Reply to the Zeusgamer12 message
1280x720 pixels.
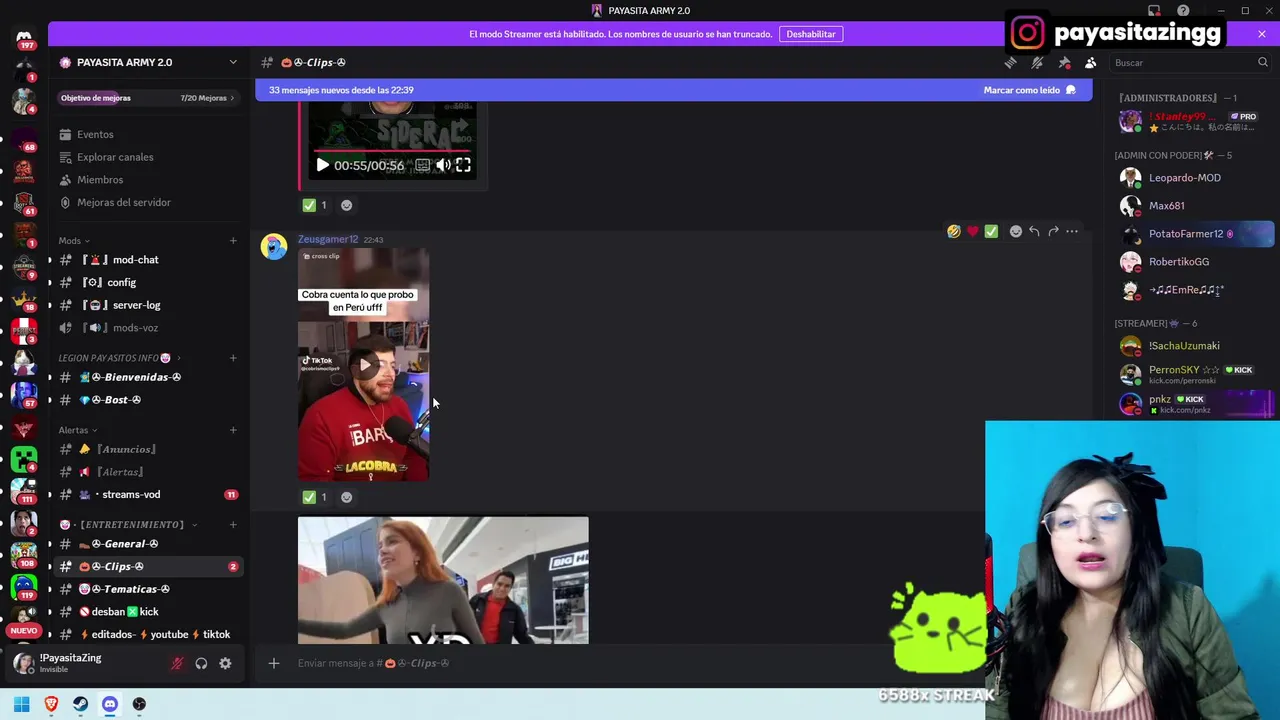pyautogui.click(x=1034, y=231)
